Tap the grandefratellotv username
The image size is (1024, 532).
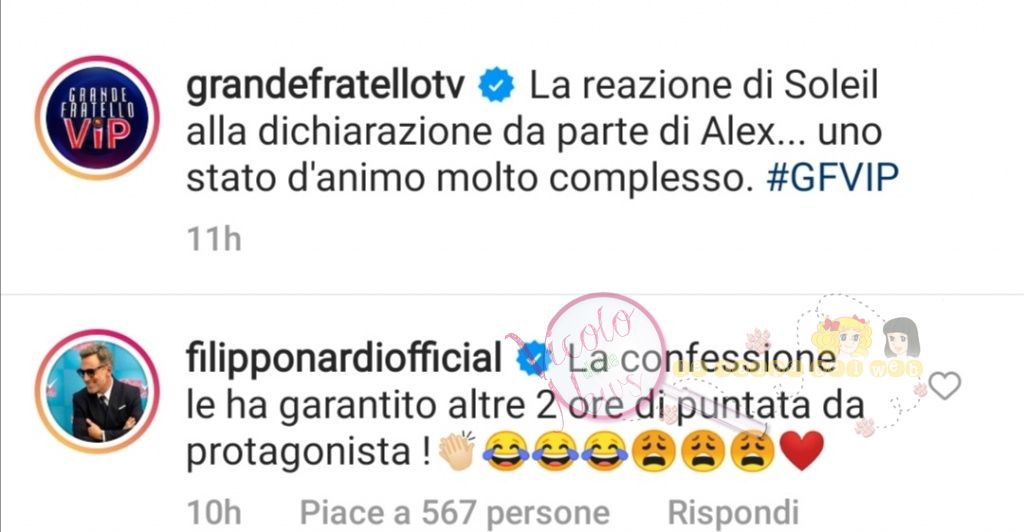[325, 86]
